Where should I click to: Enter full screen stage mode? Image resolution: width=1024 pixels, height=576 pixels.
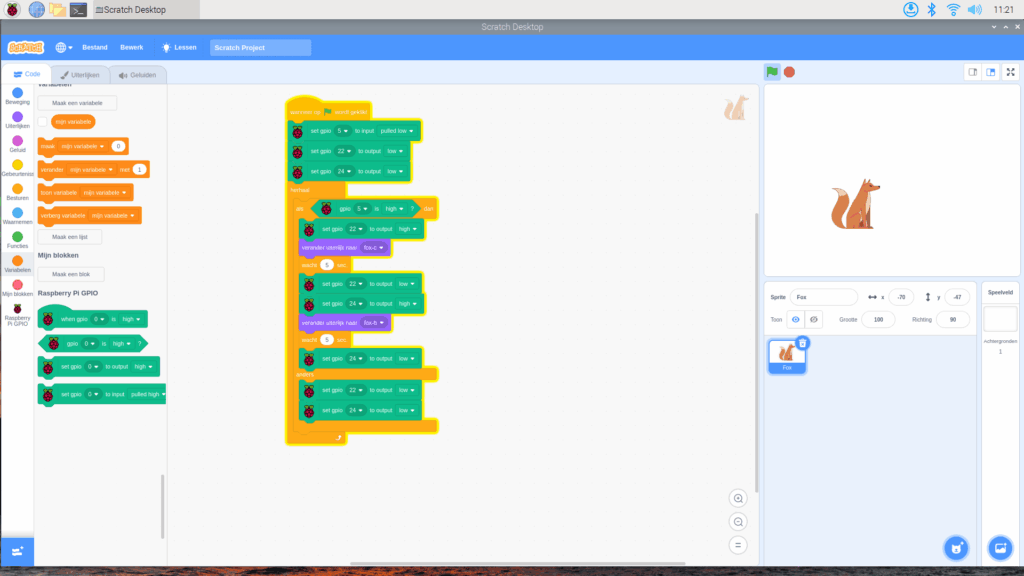[1011, 72]
